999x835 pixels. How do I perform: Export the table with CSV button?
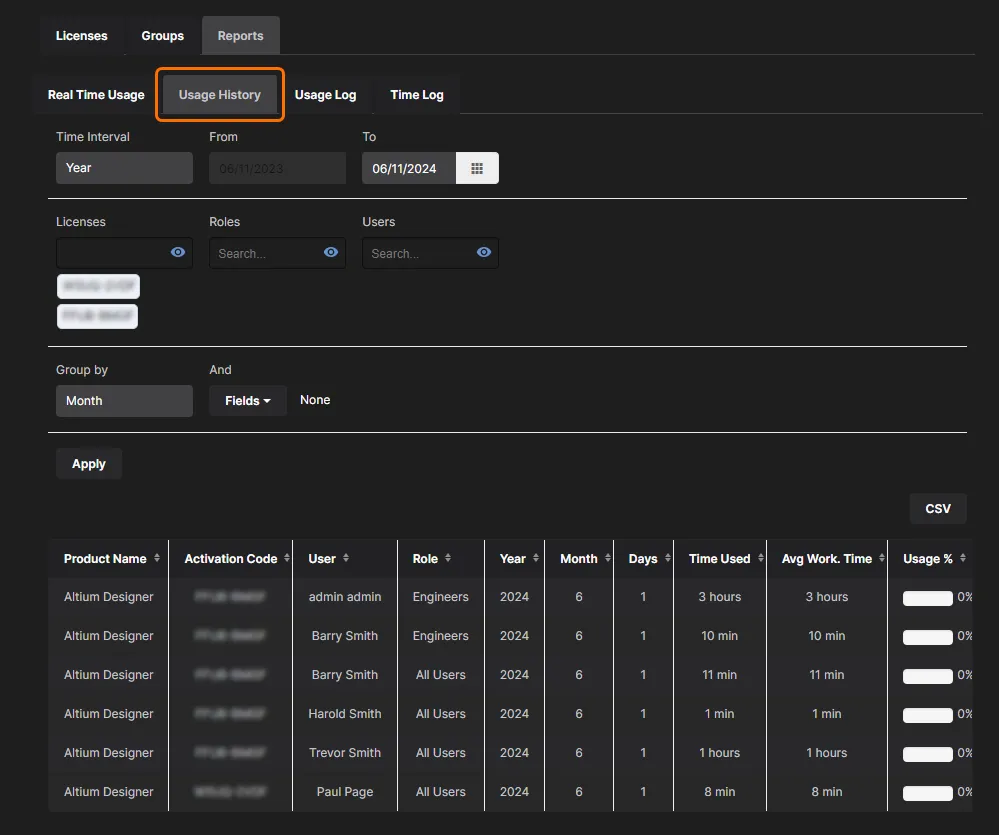click(938, 508)
